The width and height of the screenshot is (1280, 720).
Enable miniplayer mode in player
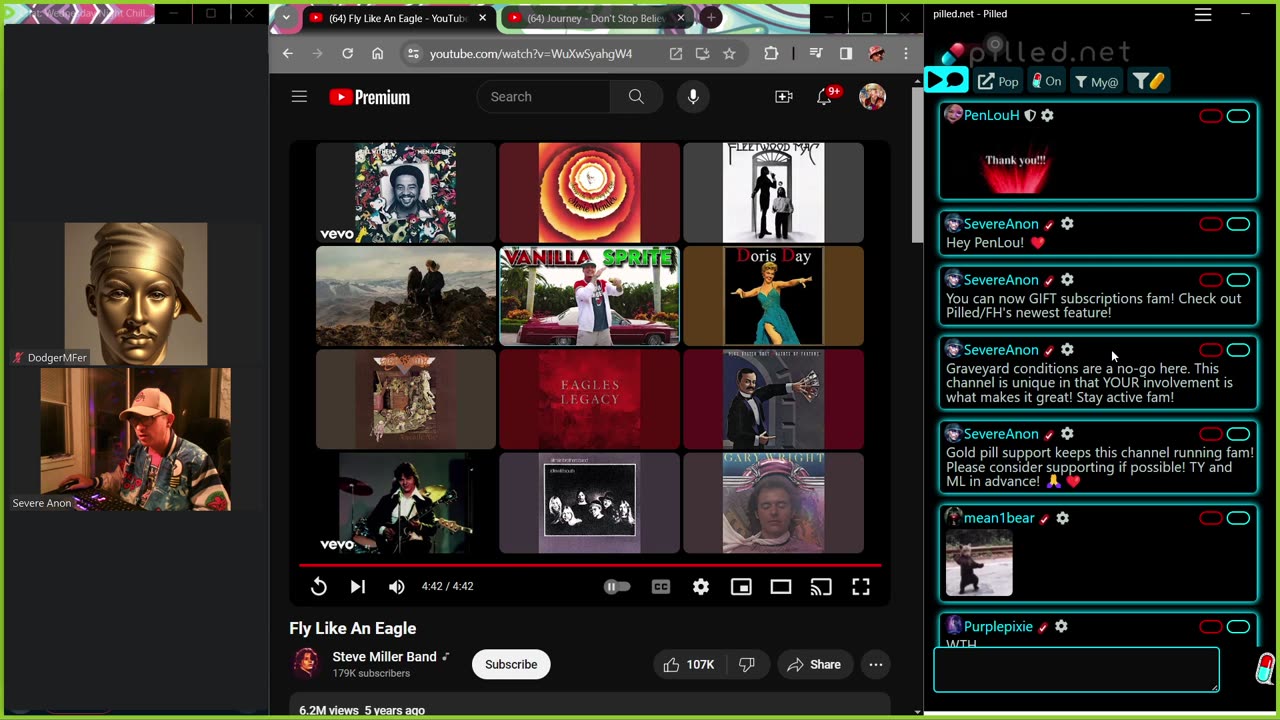741,587
